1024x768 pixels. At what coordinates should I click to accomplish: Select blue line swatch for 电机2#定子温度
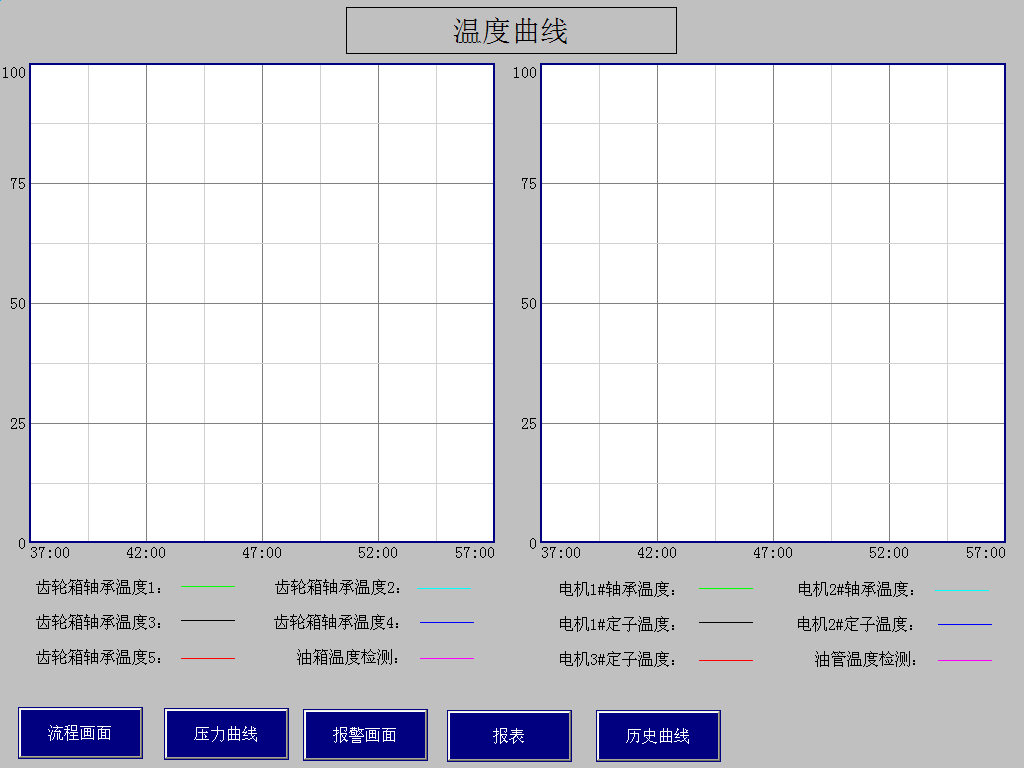[965, 624]
